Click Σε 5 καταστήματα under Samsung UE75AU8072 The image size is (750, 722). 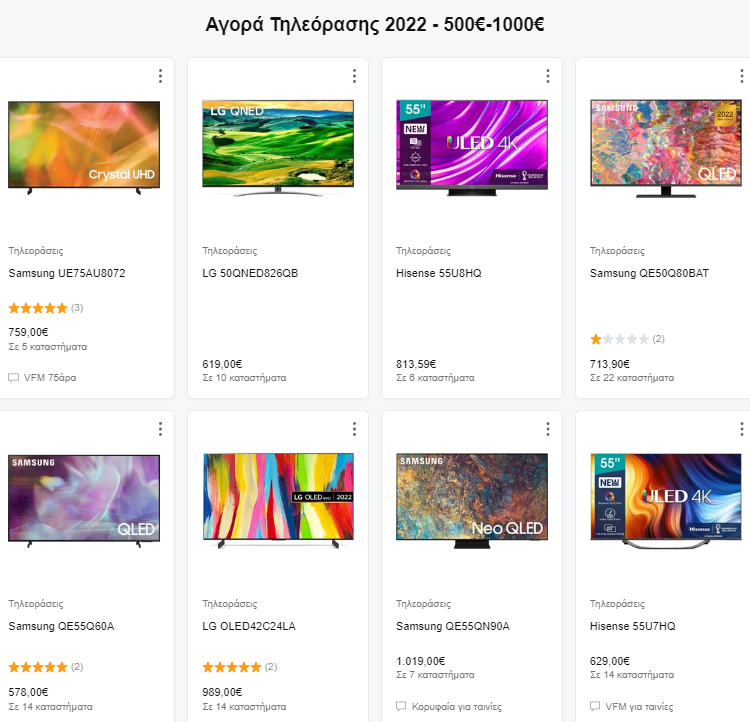point(48,346)
